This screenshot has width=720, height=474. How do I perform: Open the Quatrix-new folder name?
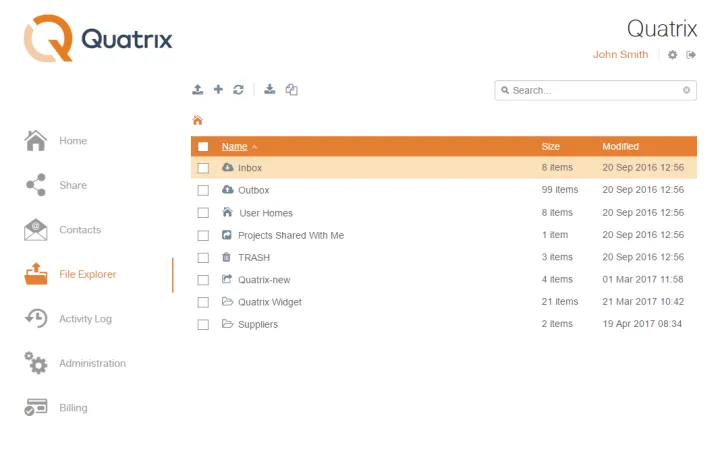coord(264,280)
